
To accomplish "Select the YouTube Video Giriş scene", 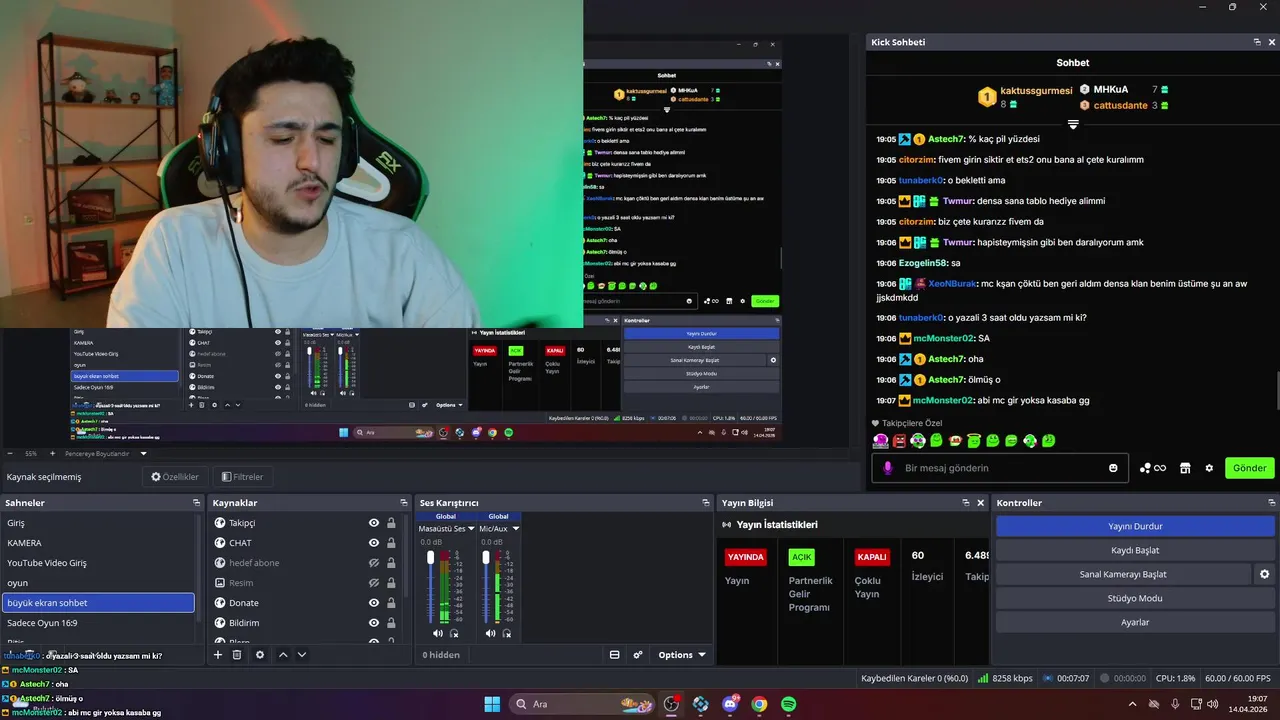I will 98,563.
